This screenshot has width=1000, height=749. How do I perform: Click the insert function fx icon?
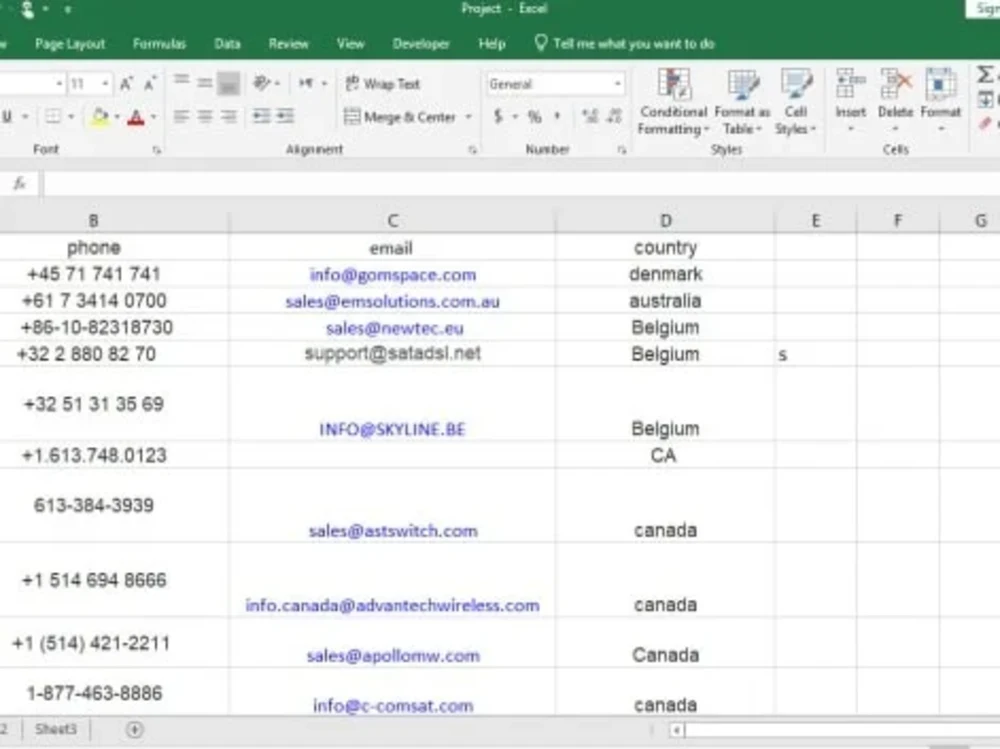20,184
